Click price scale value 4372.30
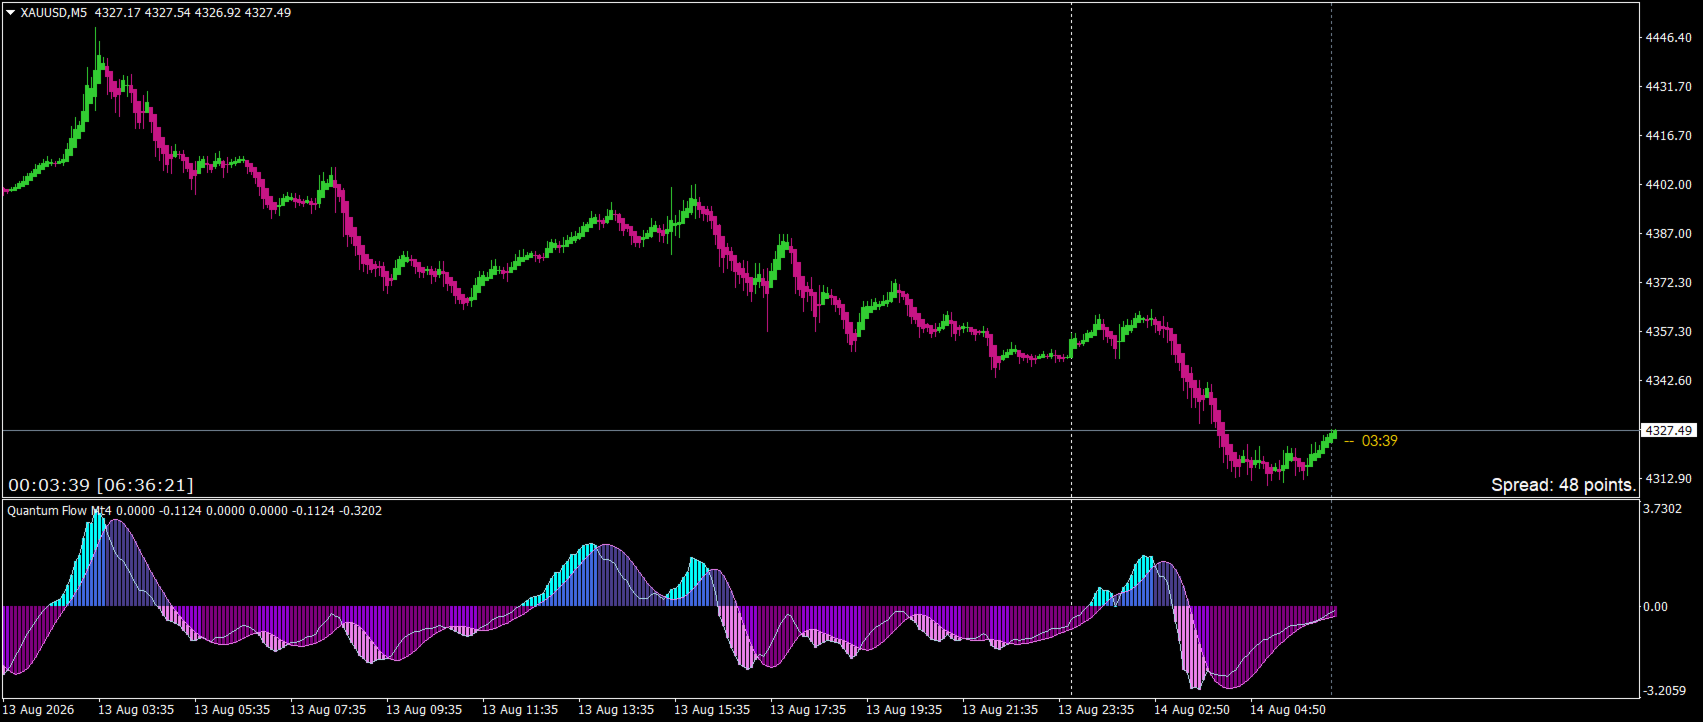Image resolution: width=1703 pixels, height=722 pixels. pyautogui.click(x=1668, y=283)
